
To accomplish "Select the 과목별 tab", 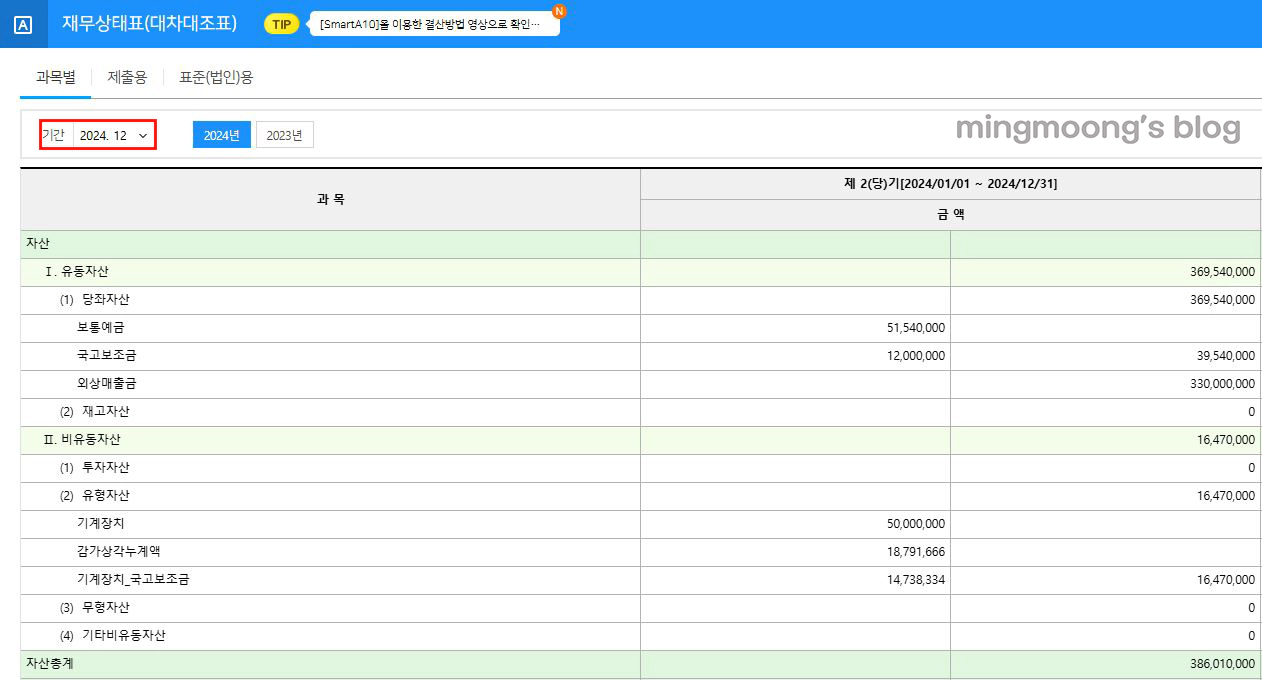I will click(55, 77).
